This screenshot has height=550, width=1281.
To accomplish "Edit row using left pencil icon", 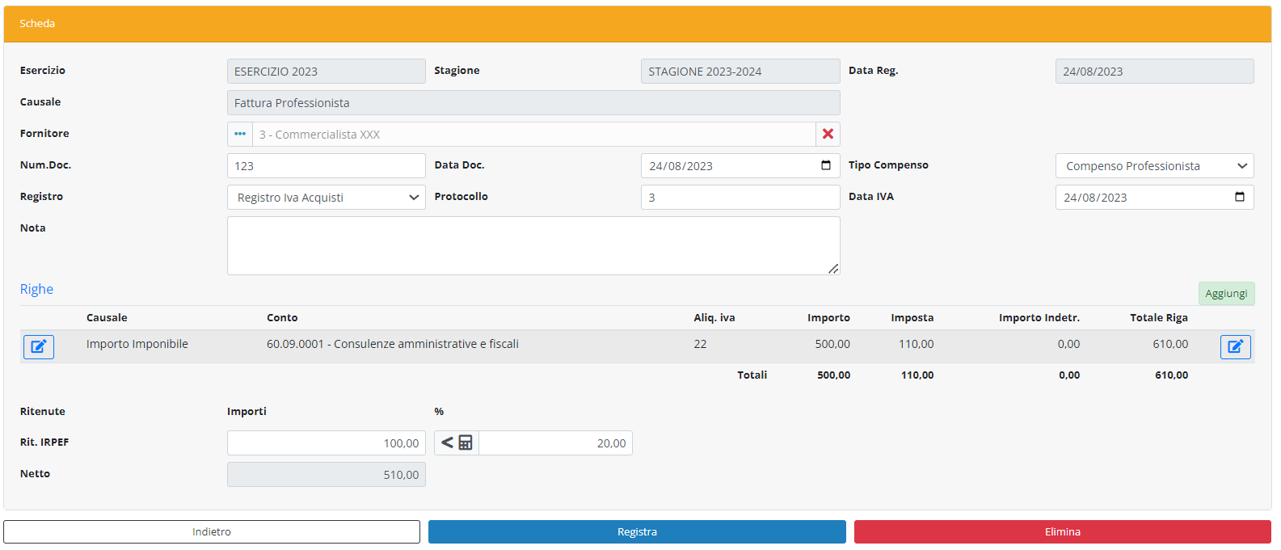I will pos(38,347).
